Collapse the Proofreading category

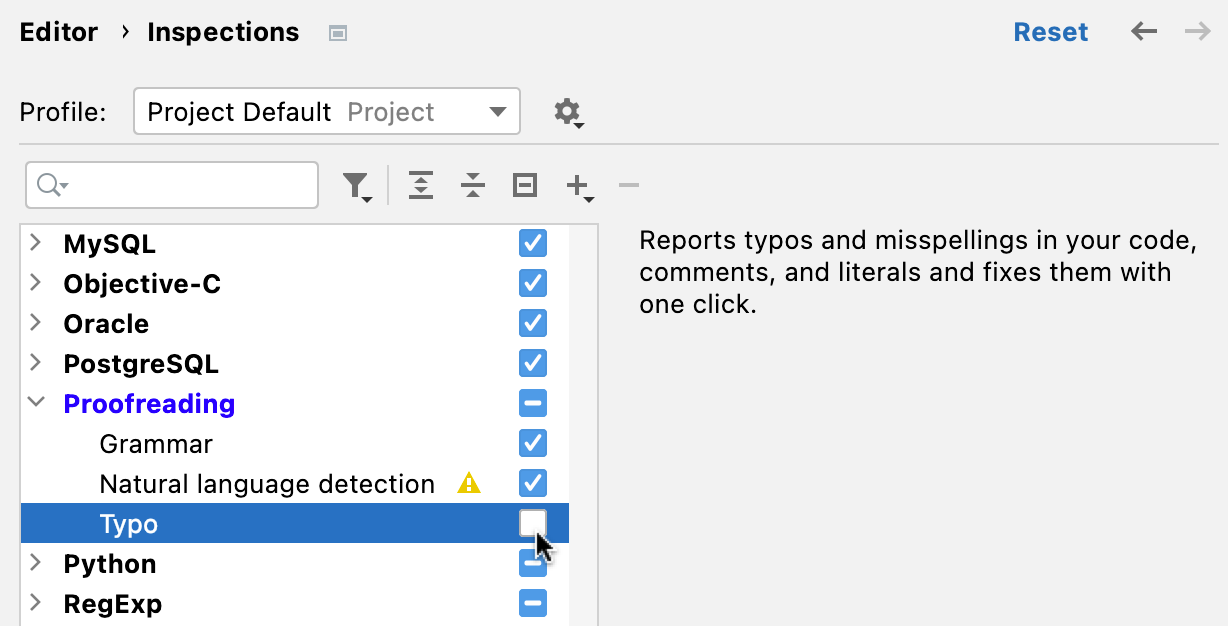(36, 402)
